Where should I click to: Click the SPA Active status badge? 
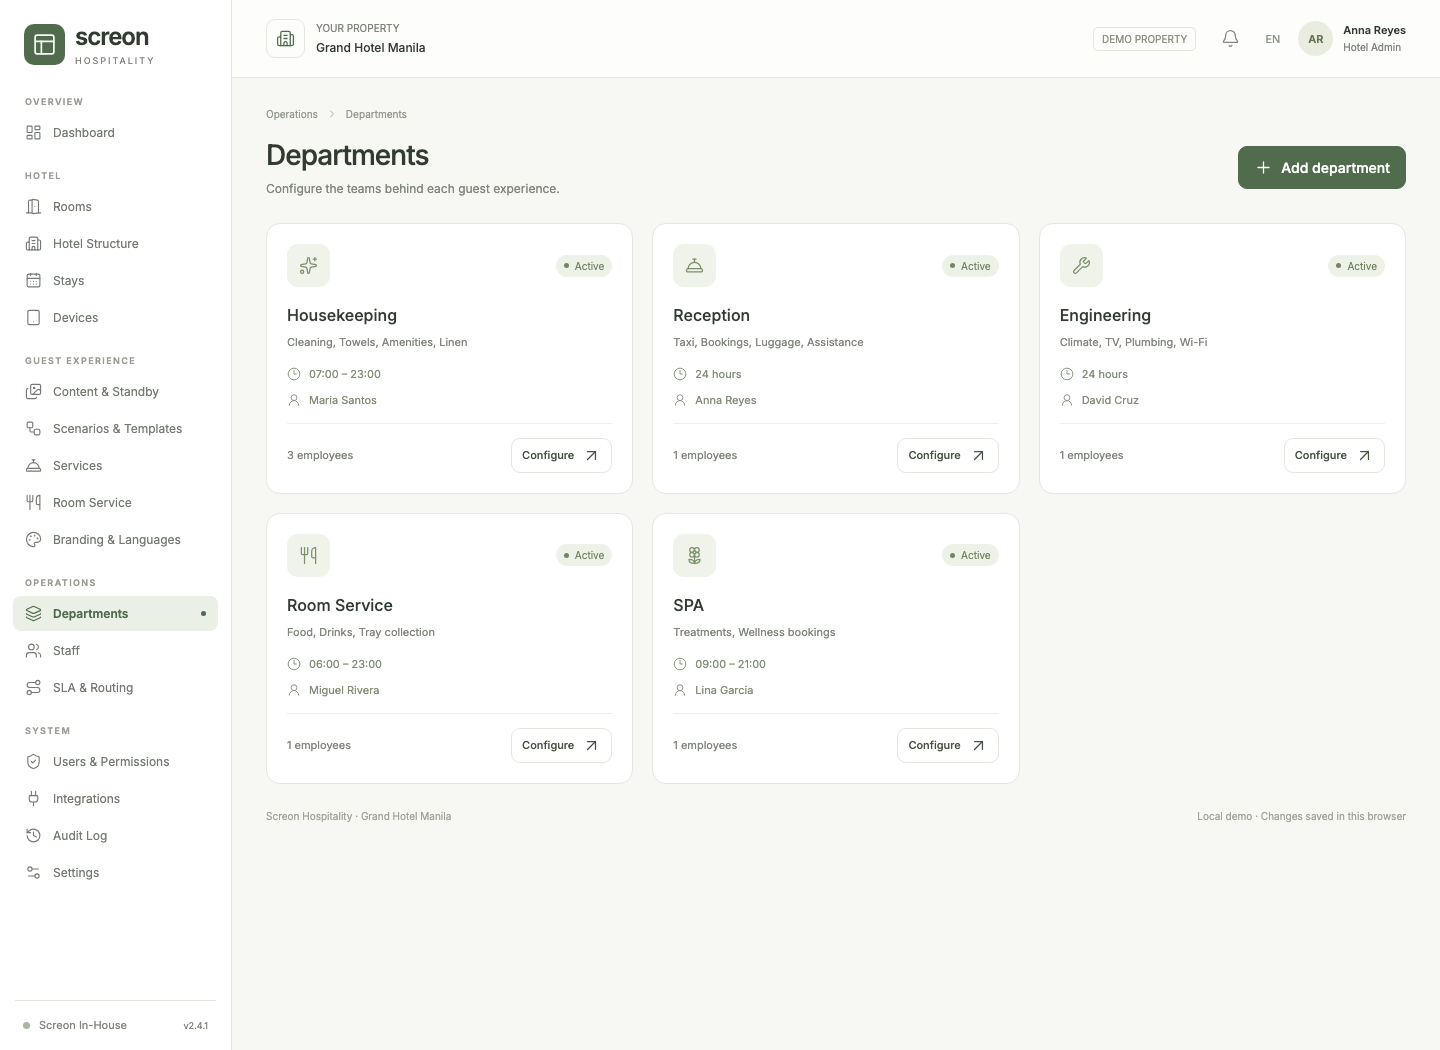click(x=970, y=555)
